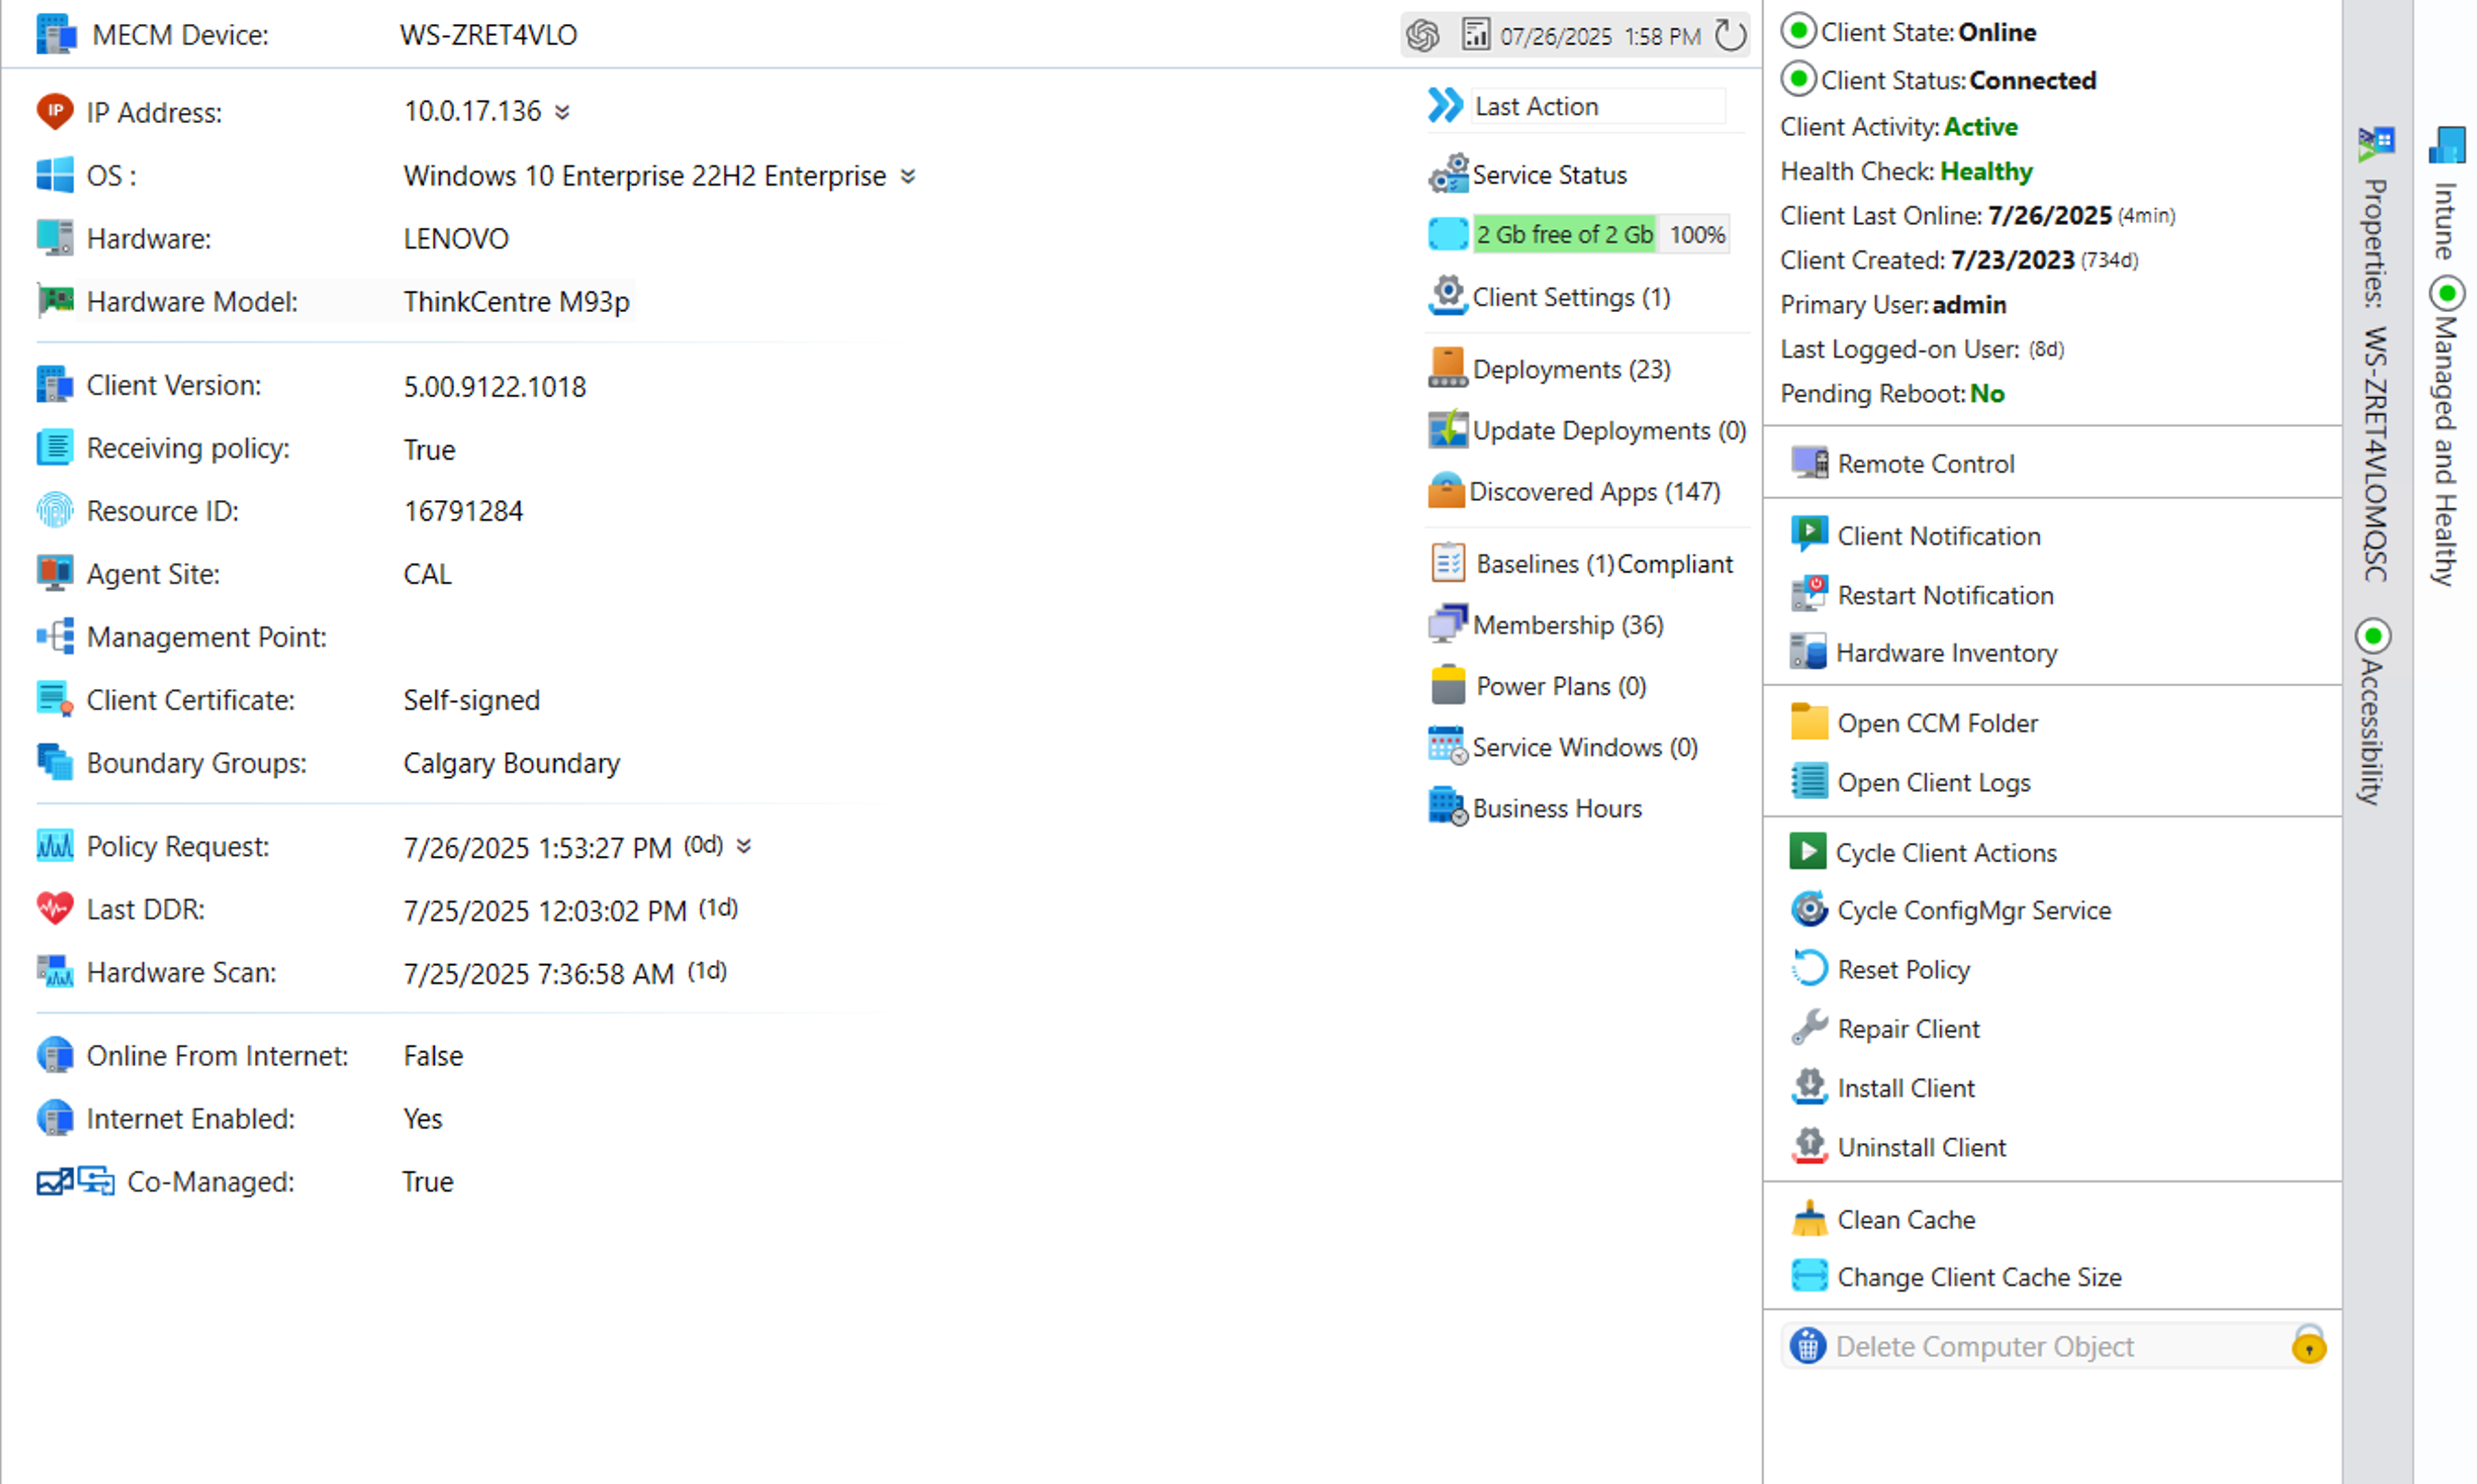
Task: Open Client Logs
Action: (1933, 782)
